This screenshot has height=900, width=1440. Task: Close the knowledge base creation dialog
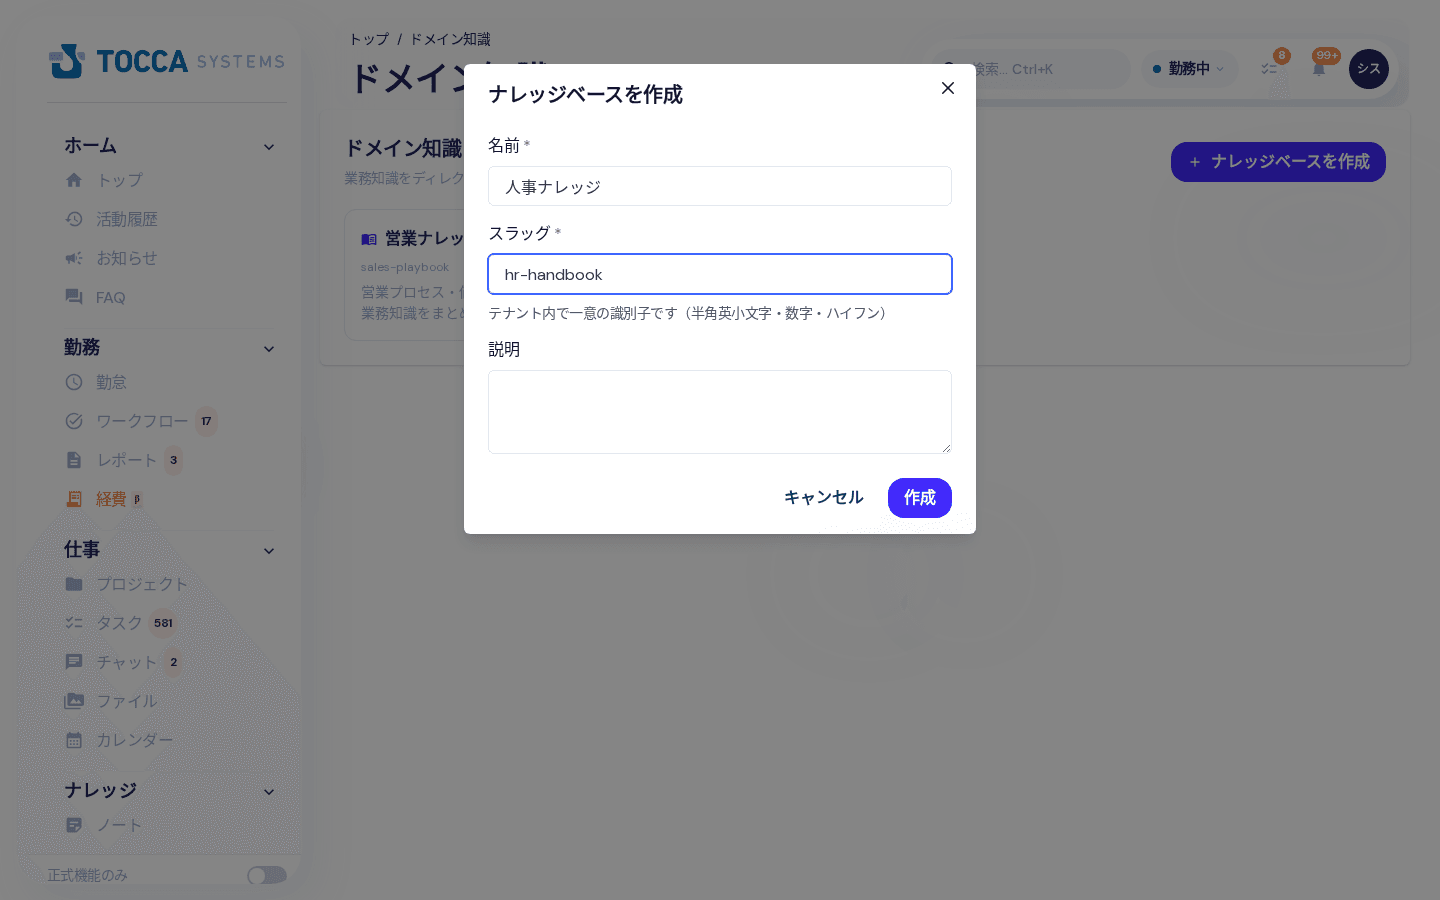(x=948, y=88)
